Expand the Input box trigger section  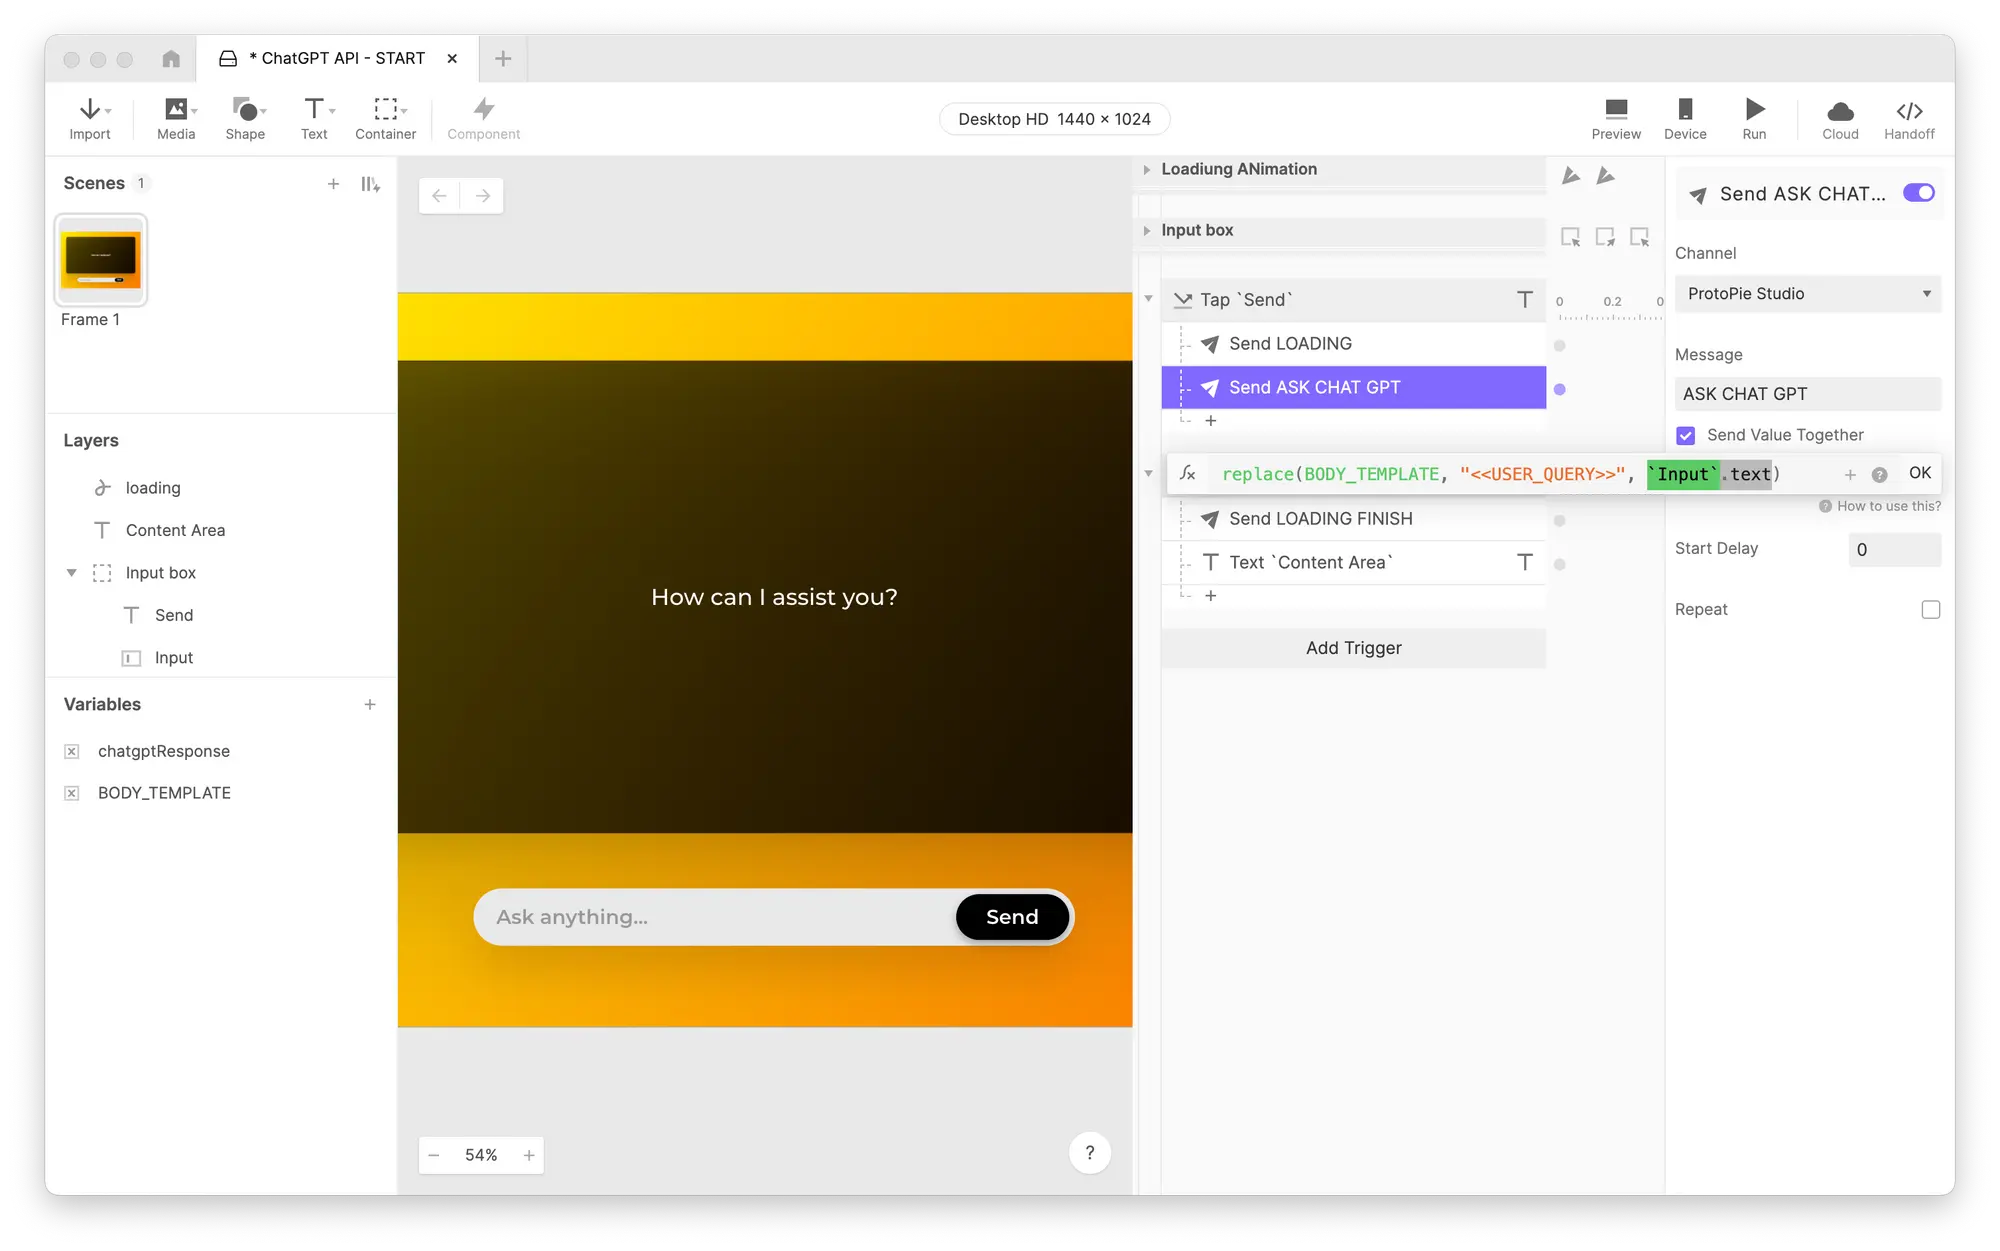coord(1146,229)
